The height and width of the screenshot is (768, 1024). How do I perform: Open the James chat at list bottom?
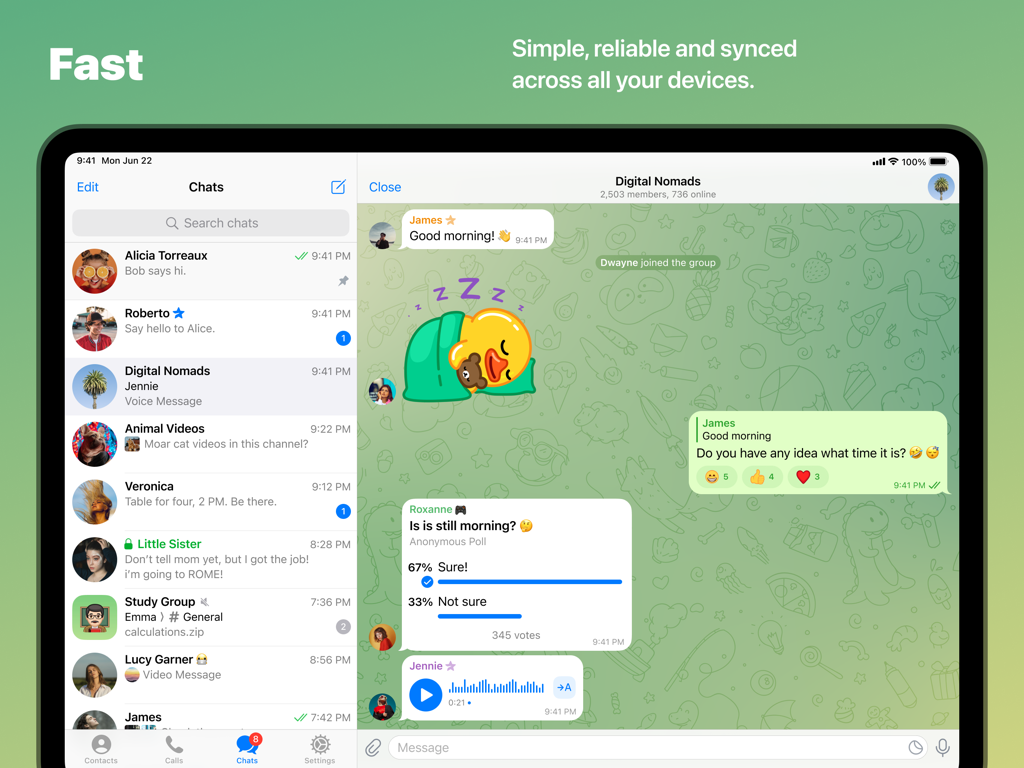click(x=211, y=717)
